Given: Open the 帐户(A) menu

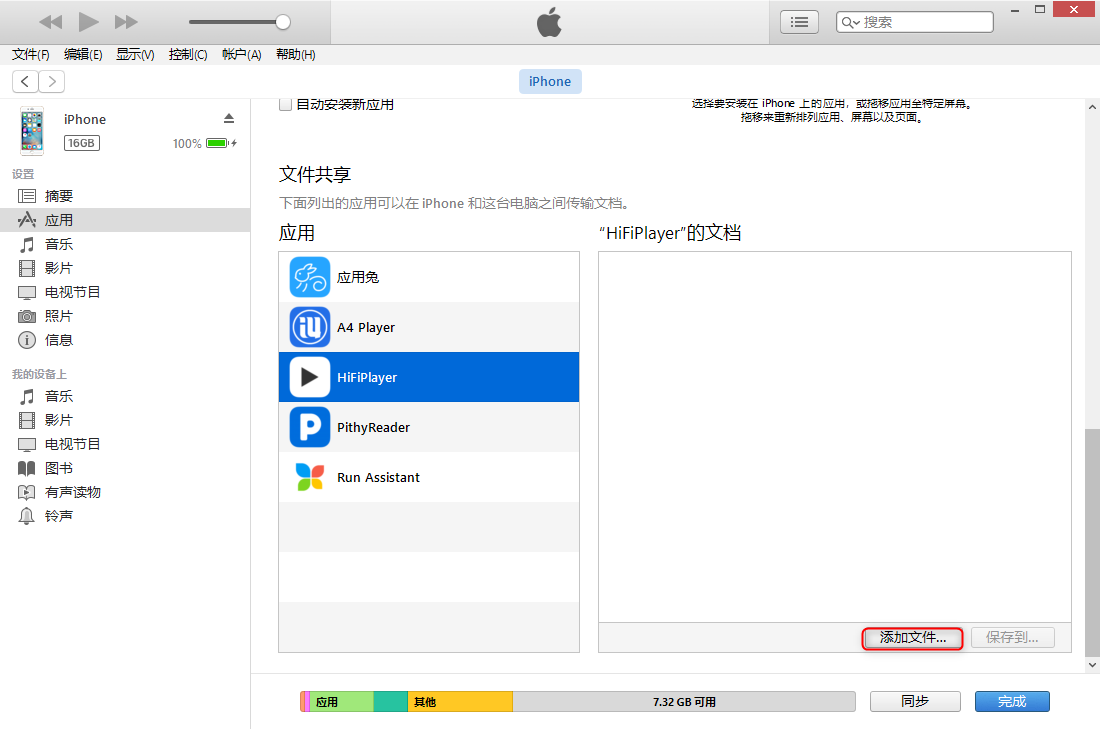Looking at the screenshot, I should (241, 55).
